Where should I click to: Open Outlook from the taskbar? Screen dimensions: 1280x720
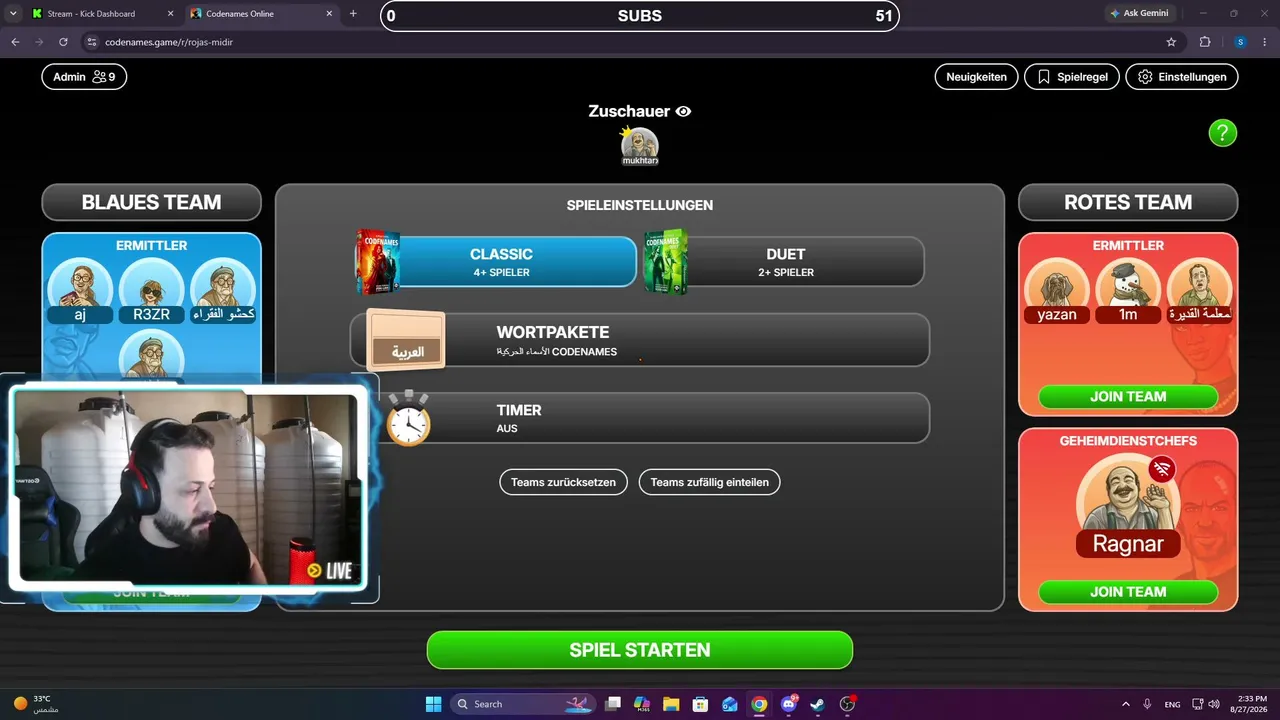pyautogui.click(x=730, y=704)
